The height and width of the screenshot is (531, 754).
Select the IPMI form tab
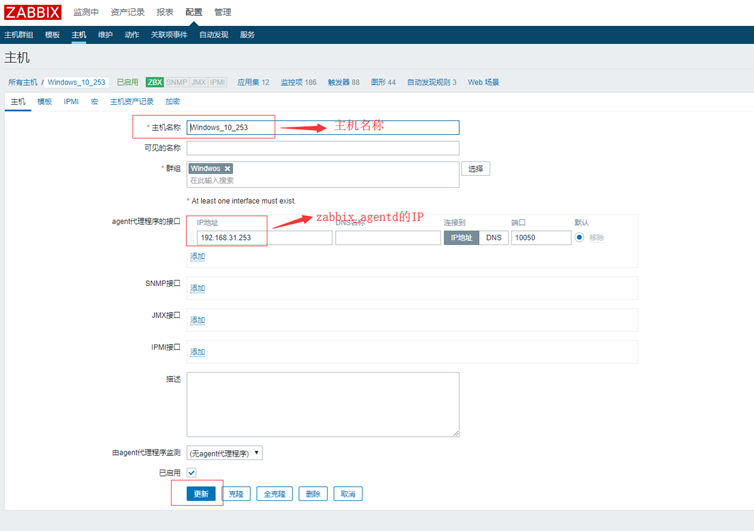pos(71,101)
